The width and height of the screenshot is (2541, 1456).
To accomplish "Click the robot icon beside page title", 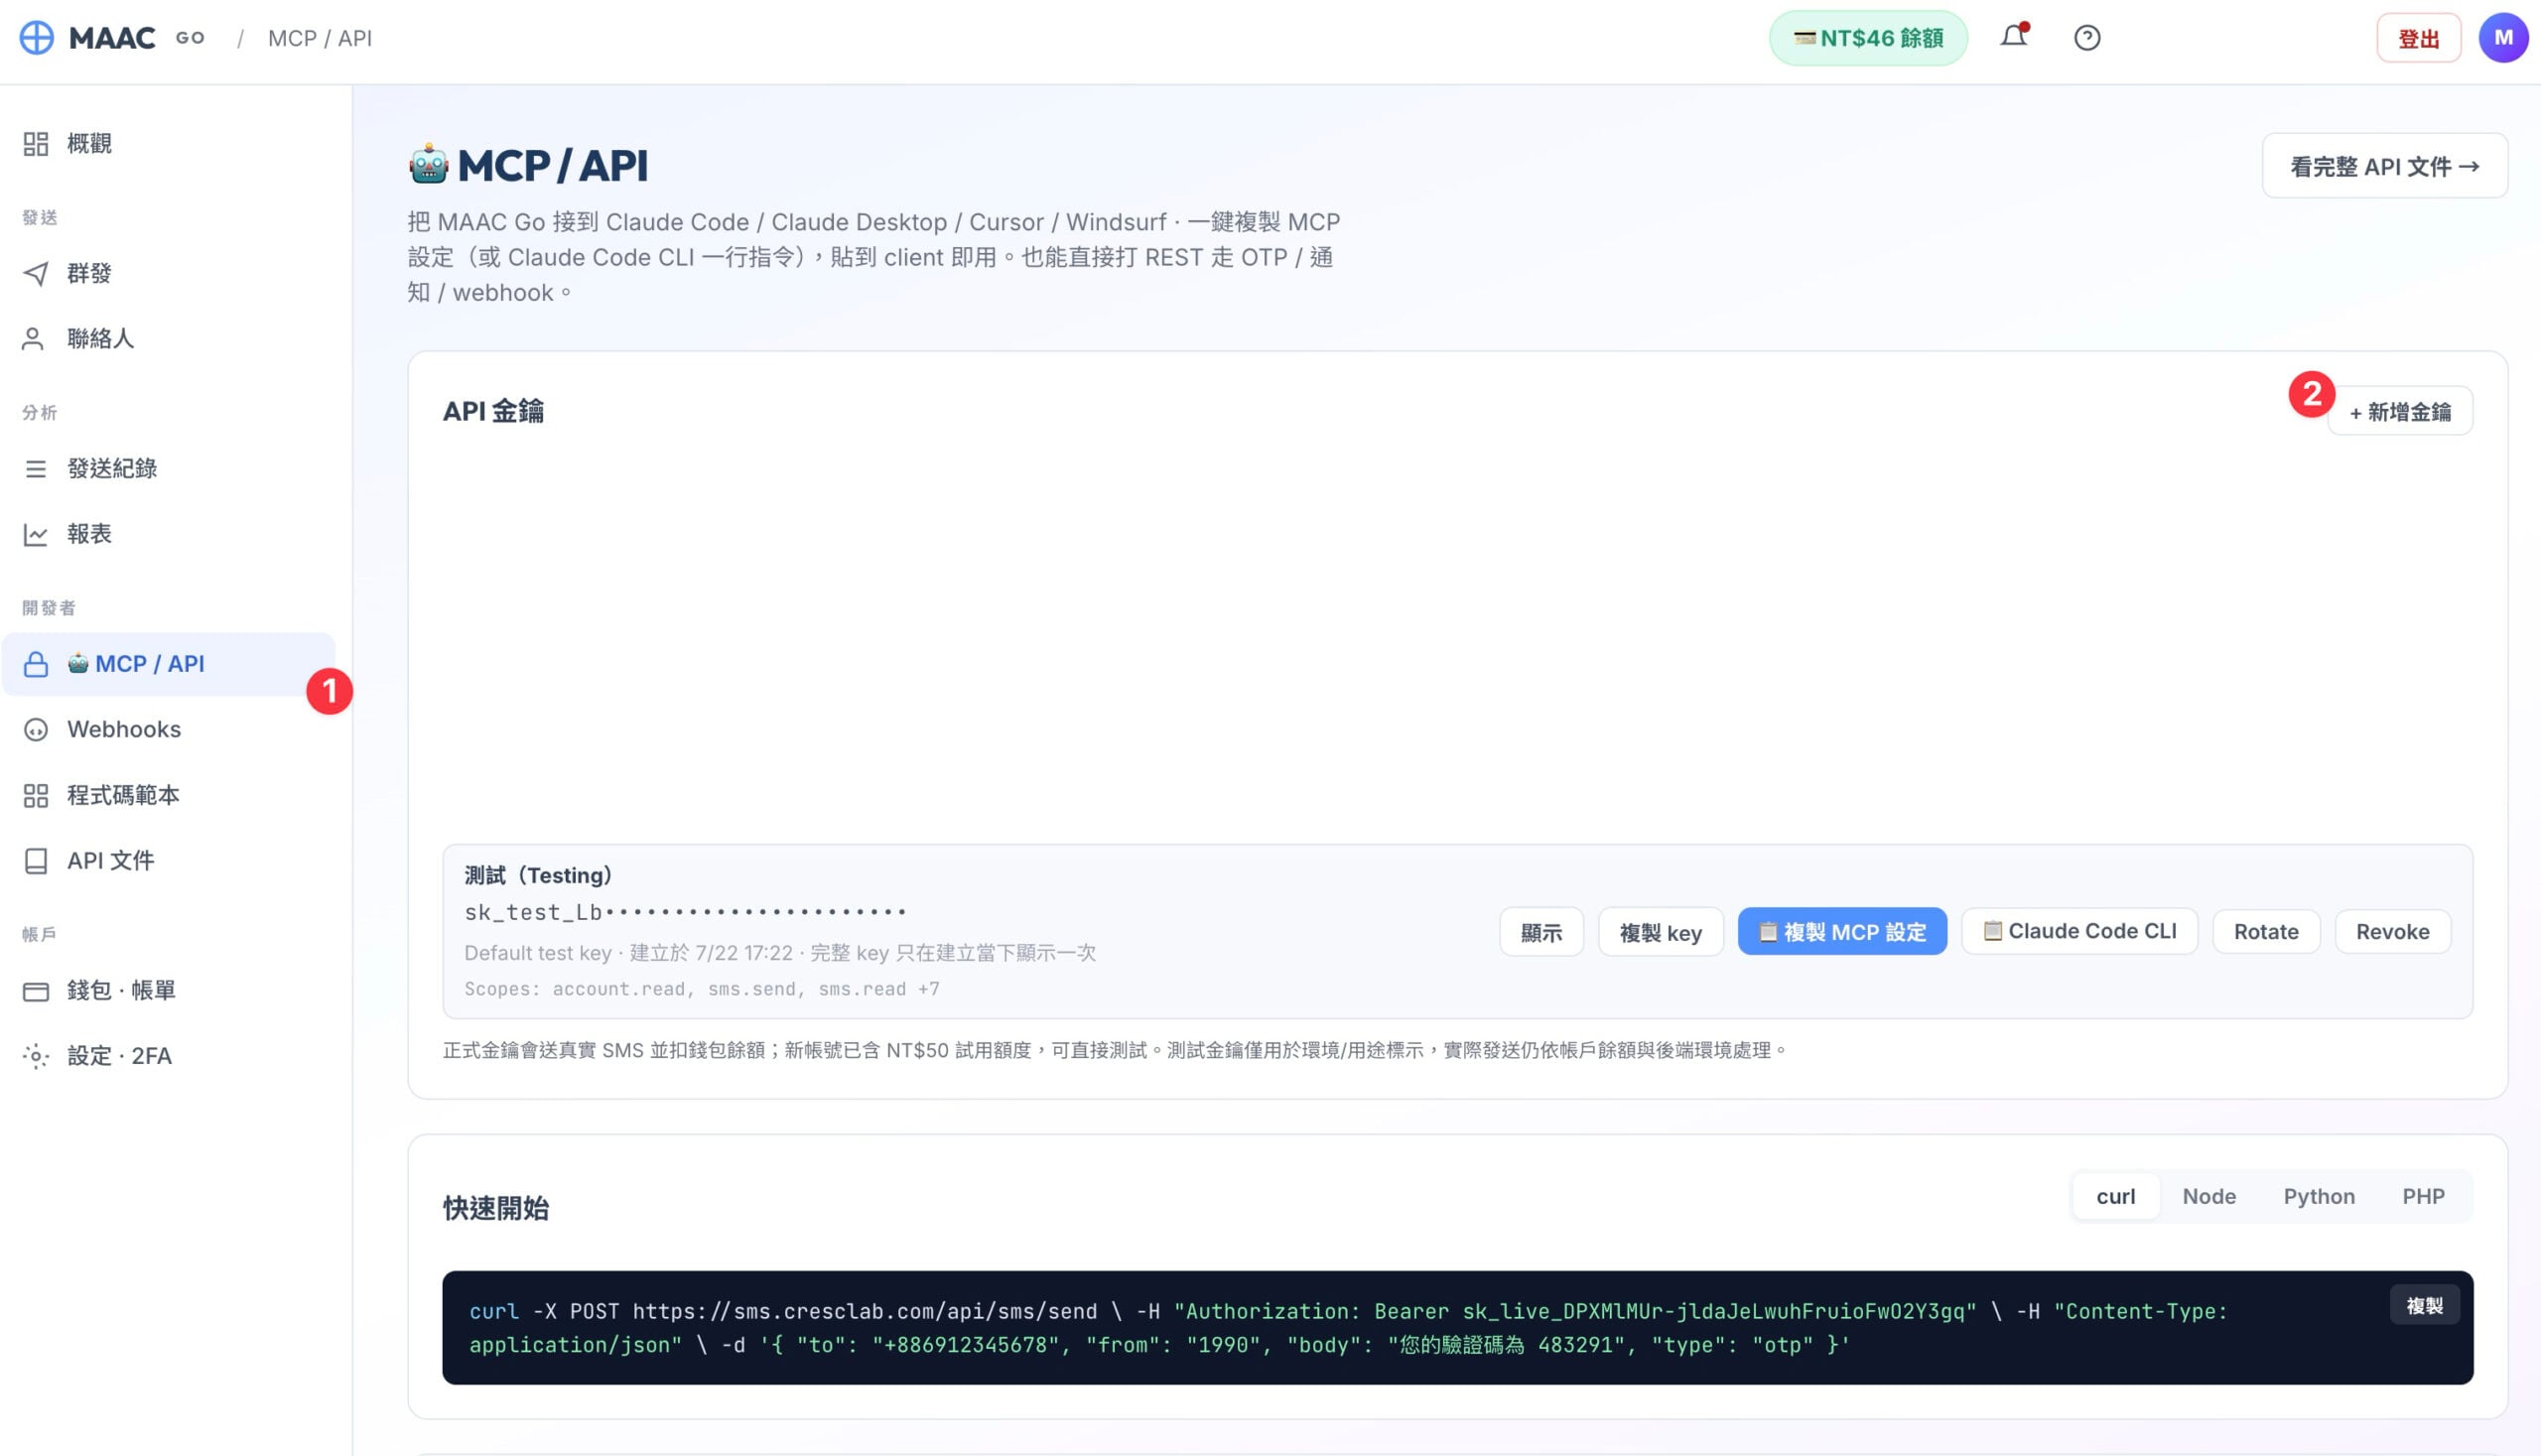I will tap(429, 165).
